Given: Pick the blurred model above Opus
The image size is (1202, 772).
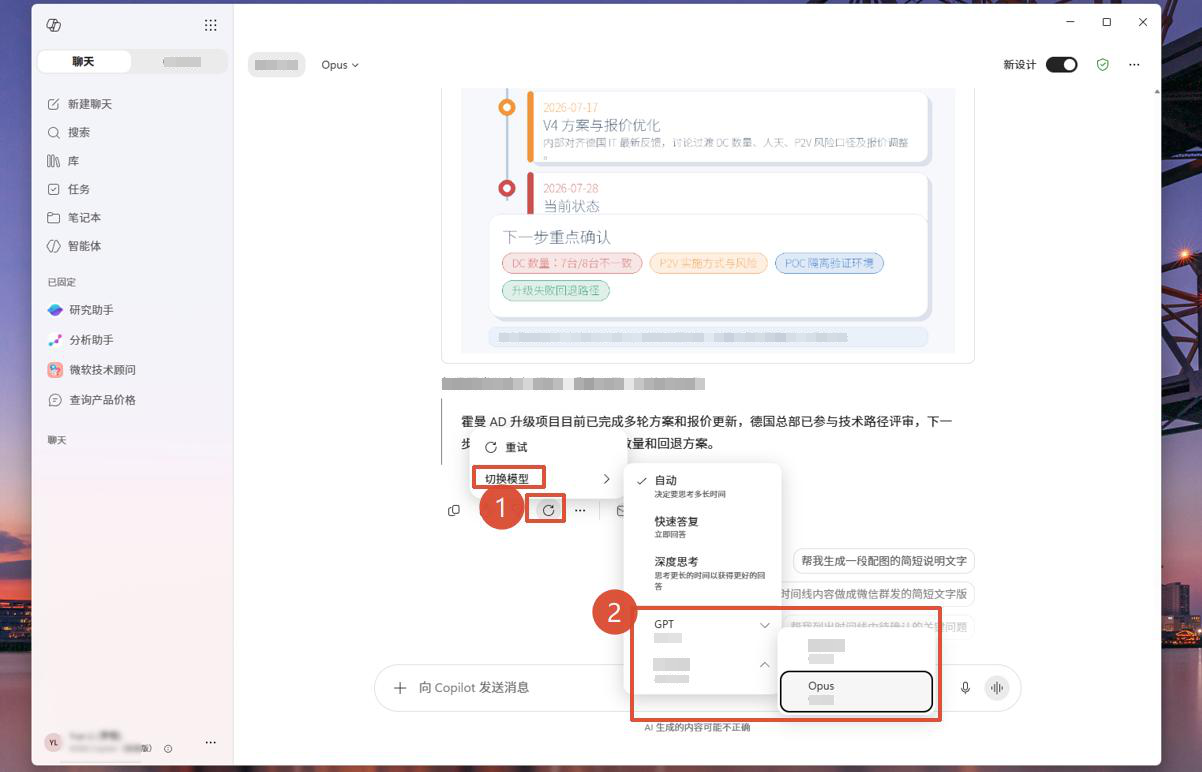Looking at the screenshot, I should [x=856, y=651].
